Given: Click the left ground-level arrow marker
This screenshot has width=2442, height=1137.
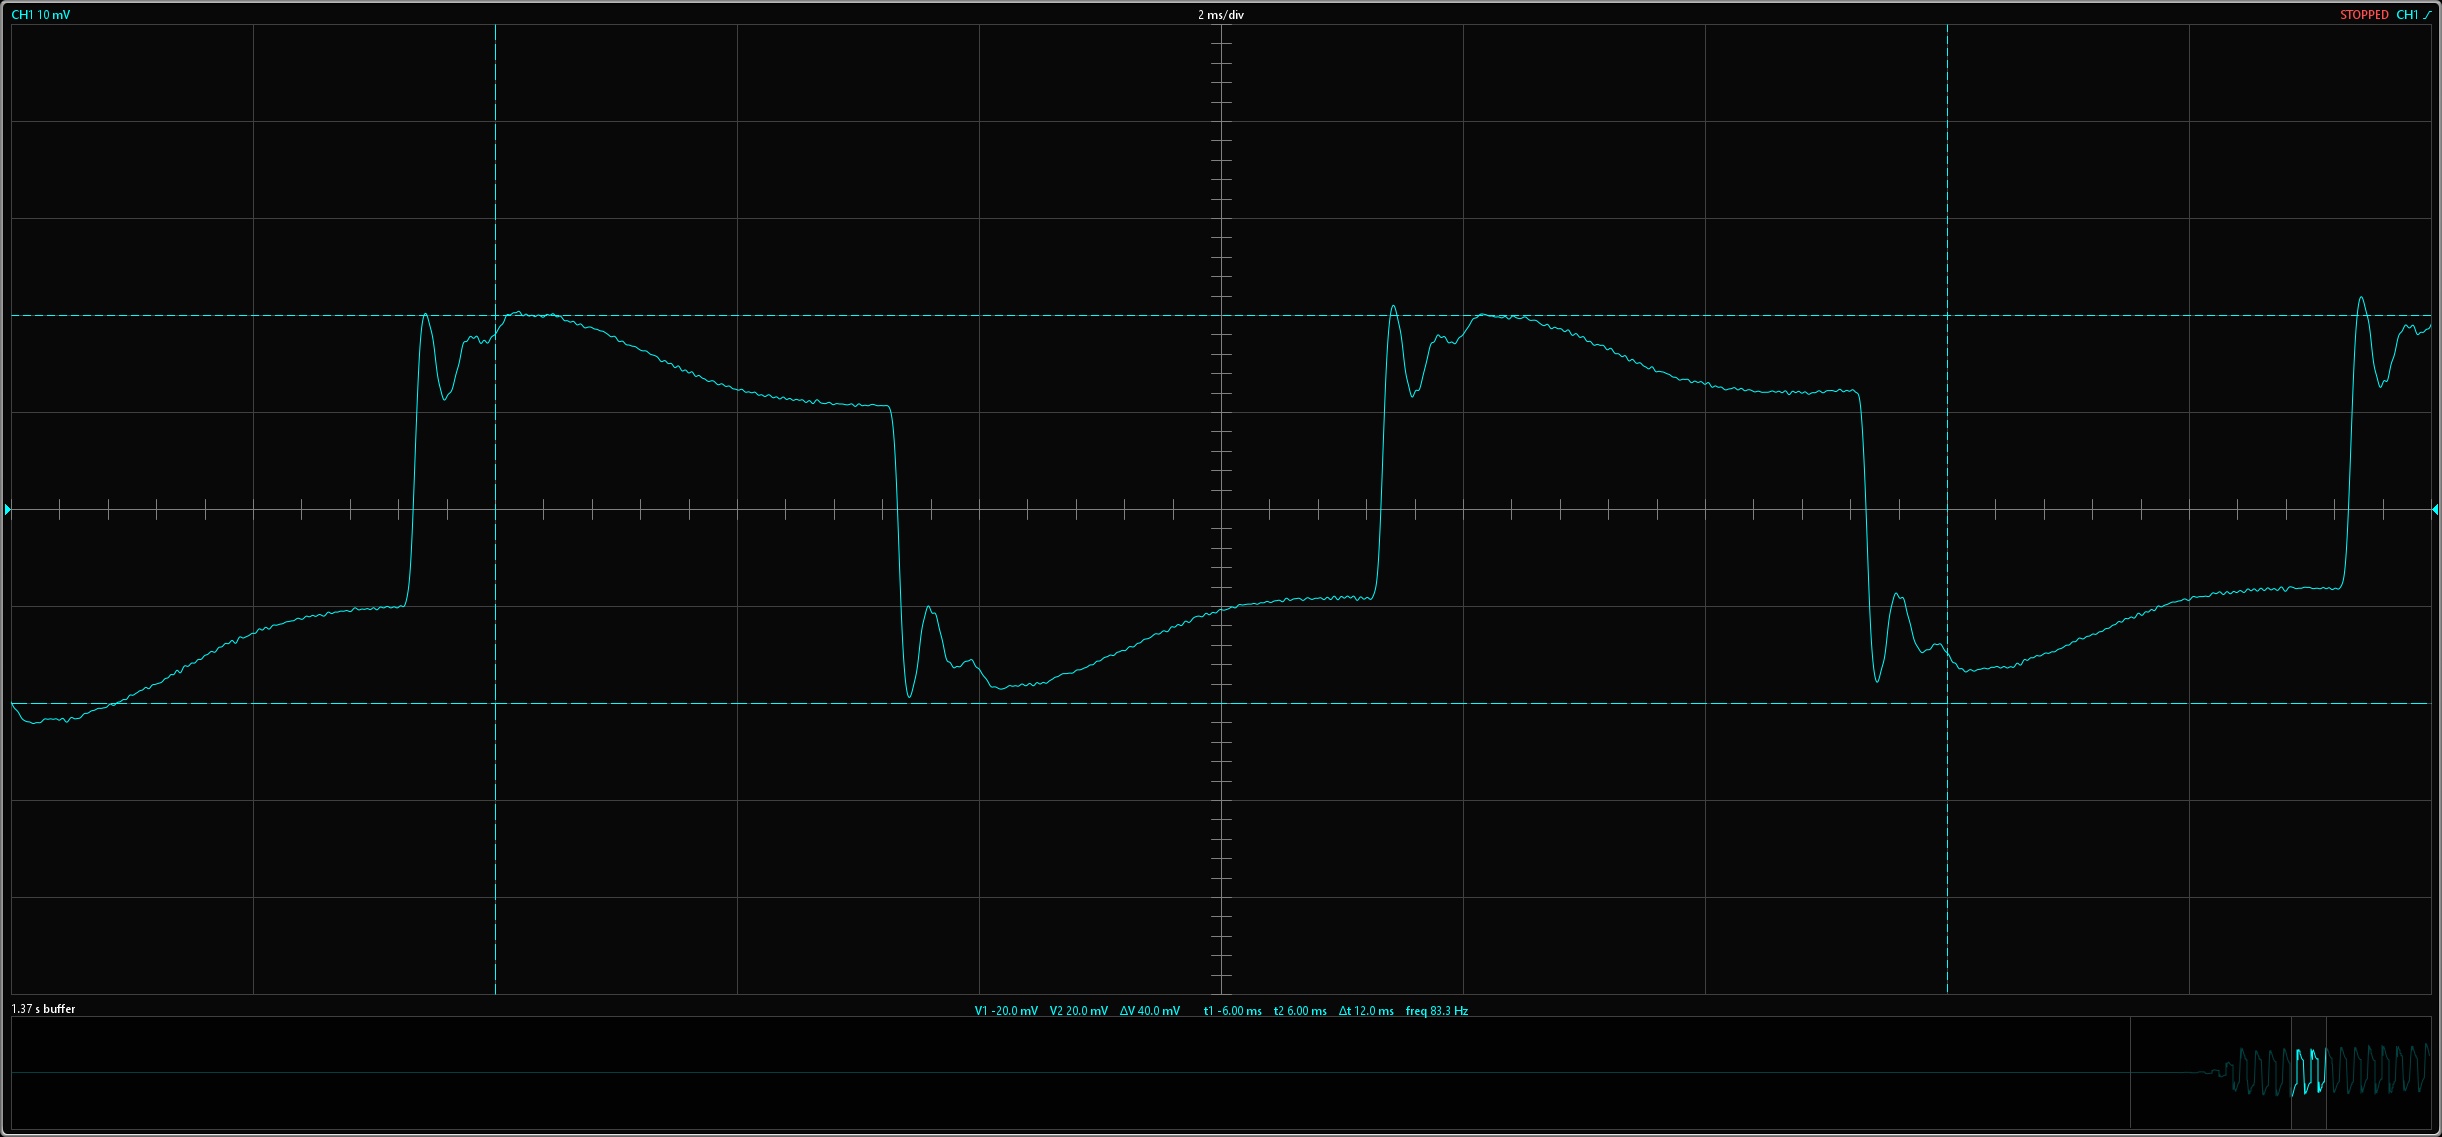Looking at the screenshot, I should tap(8, 510).
